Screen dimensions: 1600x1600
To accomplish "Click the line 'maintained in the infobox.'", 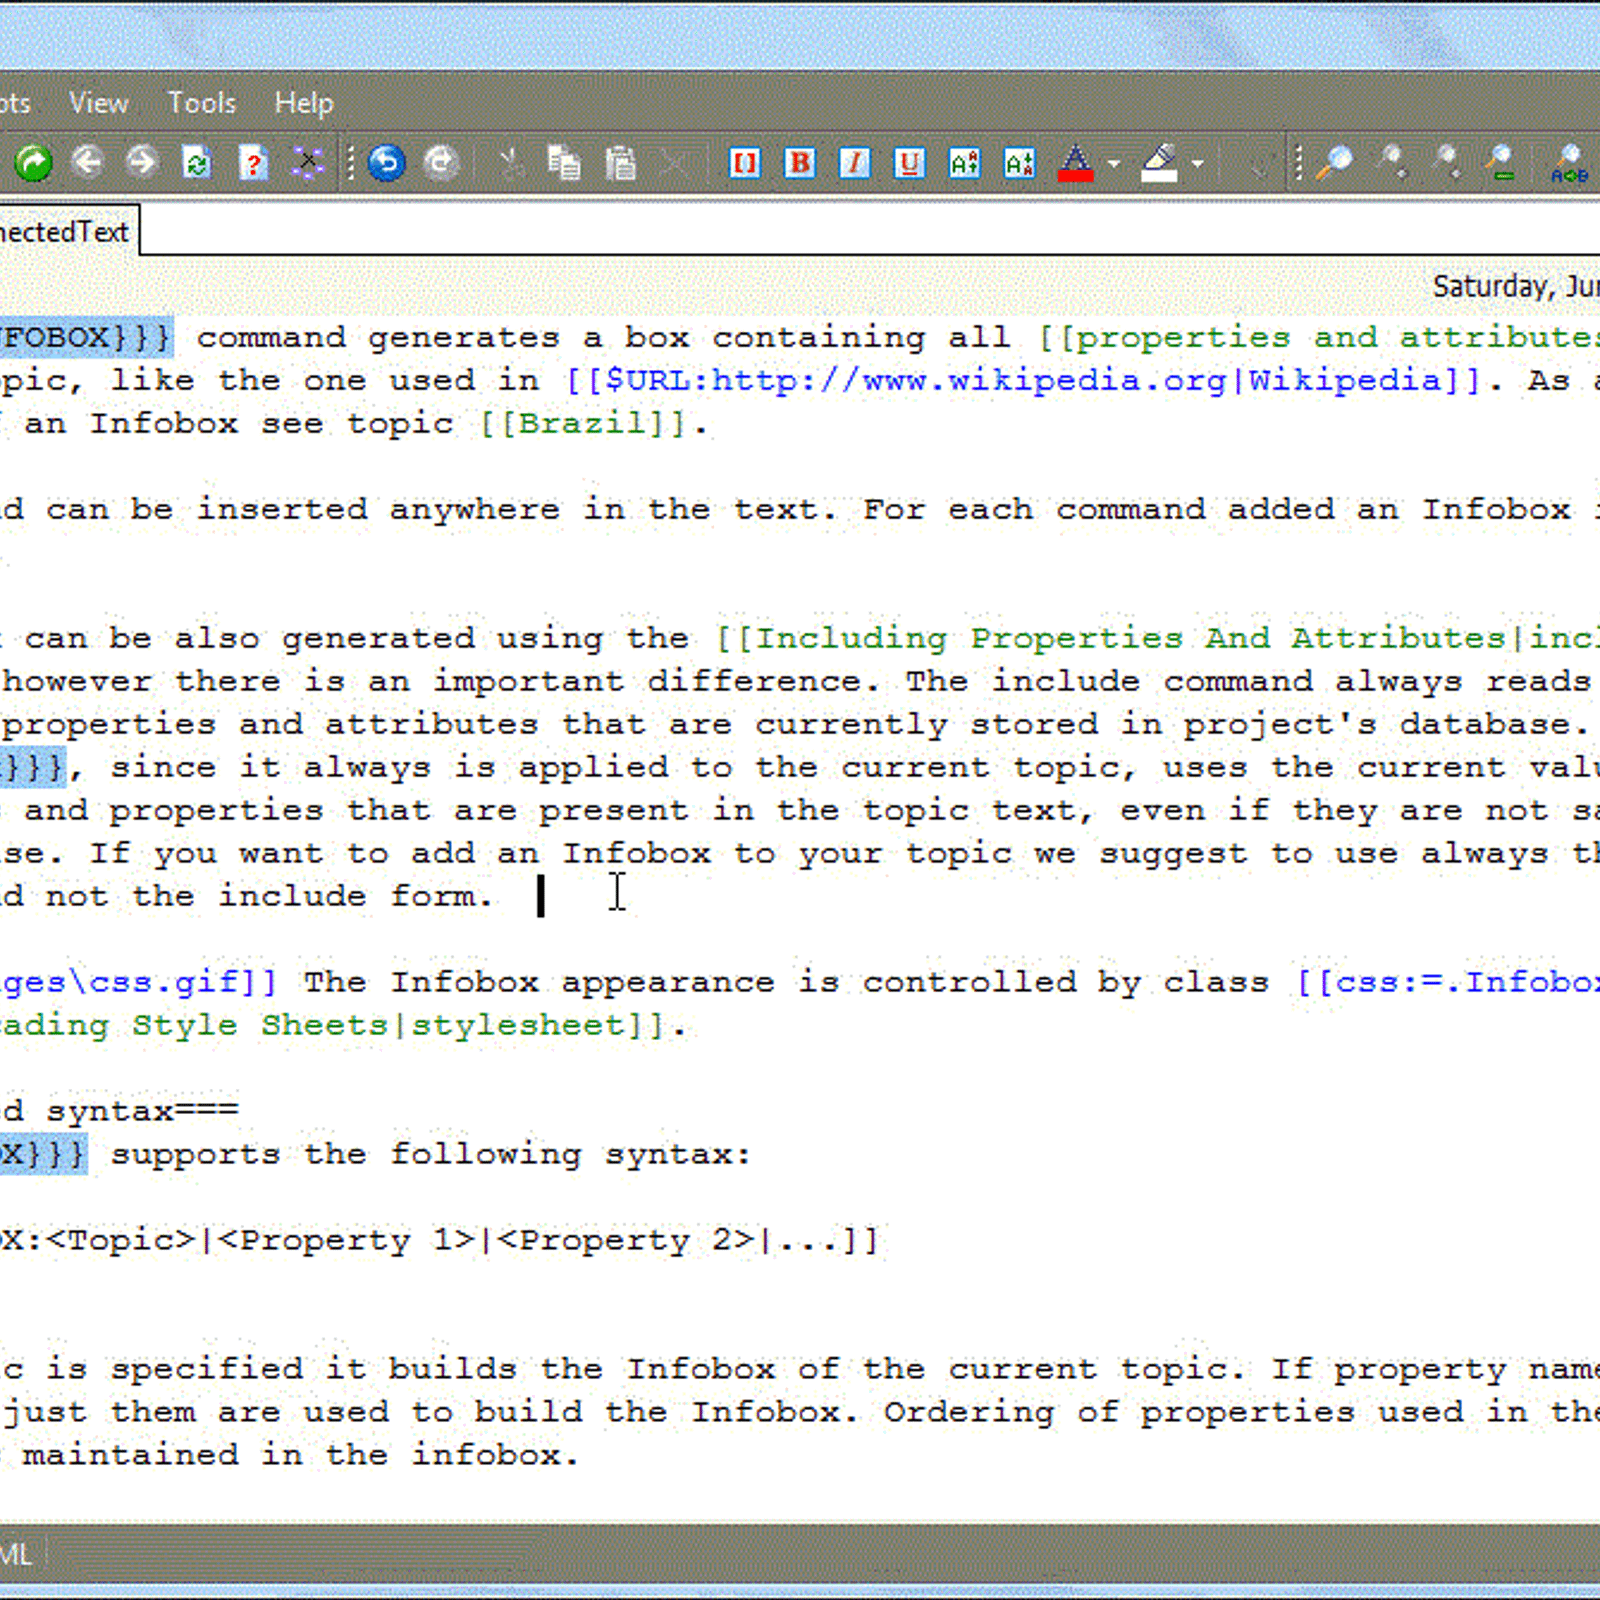I will tap(300, 1454).
